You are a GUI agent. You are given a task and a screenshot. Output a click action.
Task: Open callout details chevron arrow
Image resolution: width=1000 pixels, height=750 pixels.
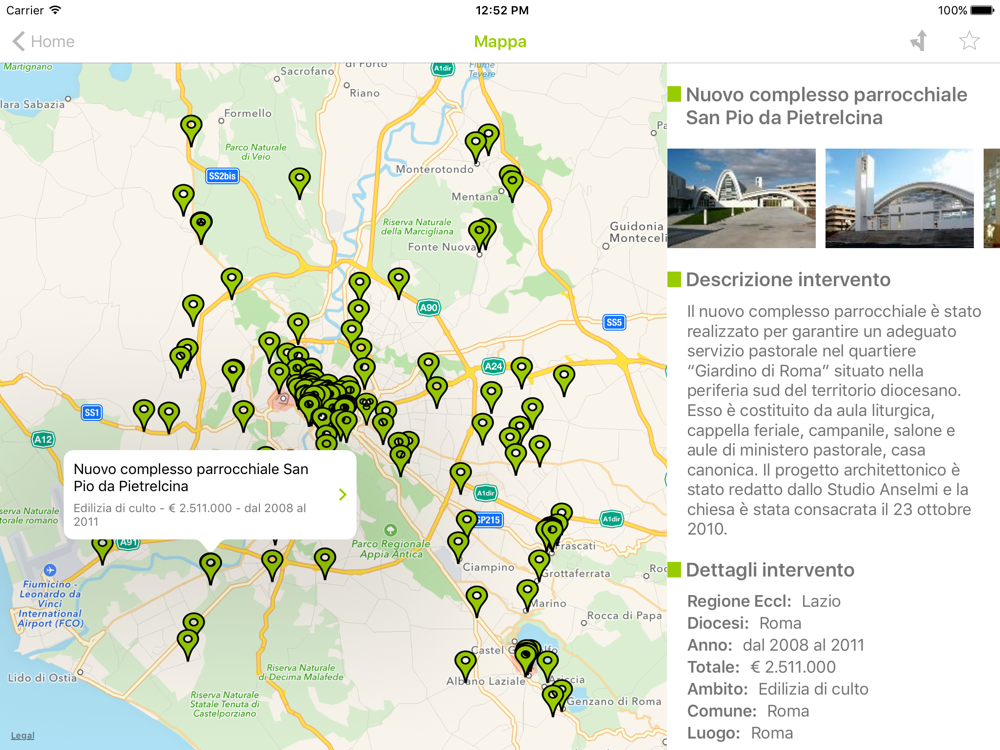(x=342, y=494)
